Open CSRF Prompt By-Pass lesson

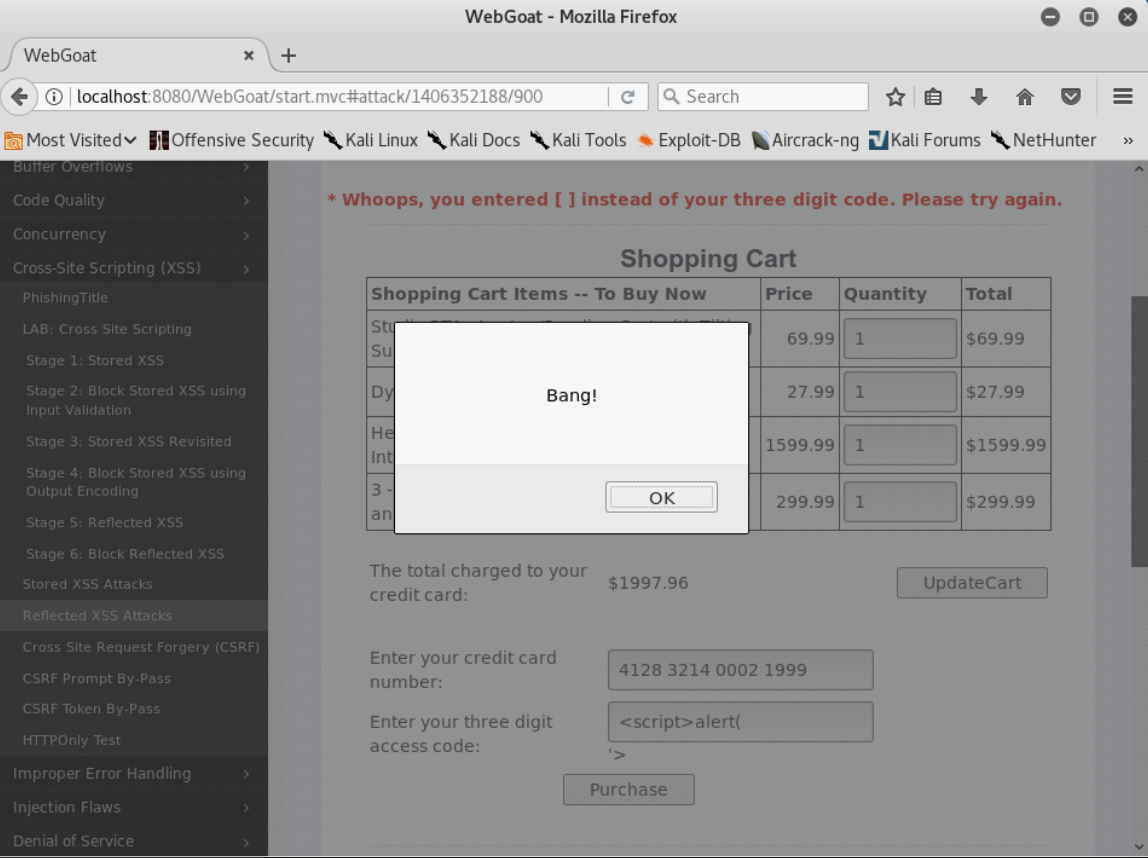(x=97, y=679)
